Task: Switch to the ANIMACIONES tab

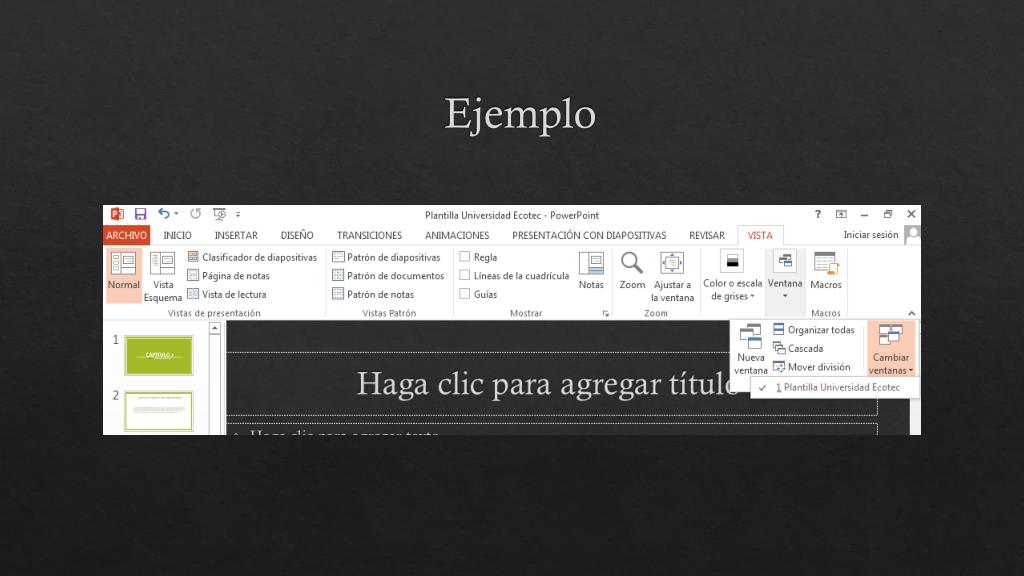Action: pyautogui.click(x=457, y=235)
